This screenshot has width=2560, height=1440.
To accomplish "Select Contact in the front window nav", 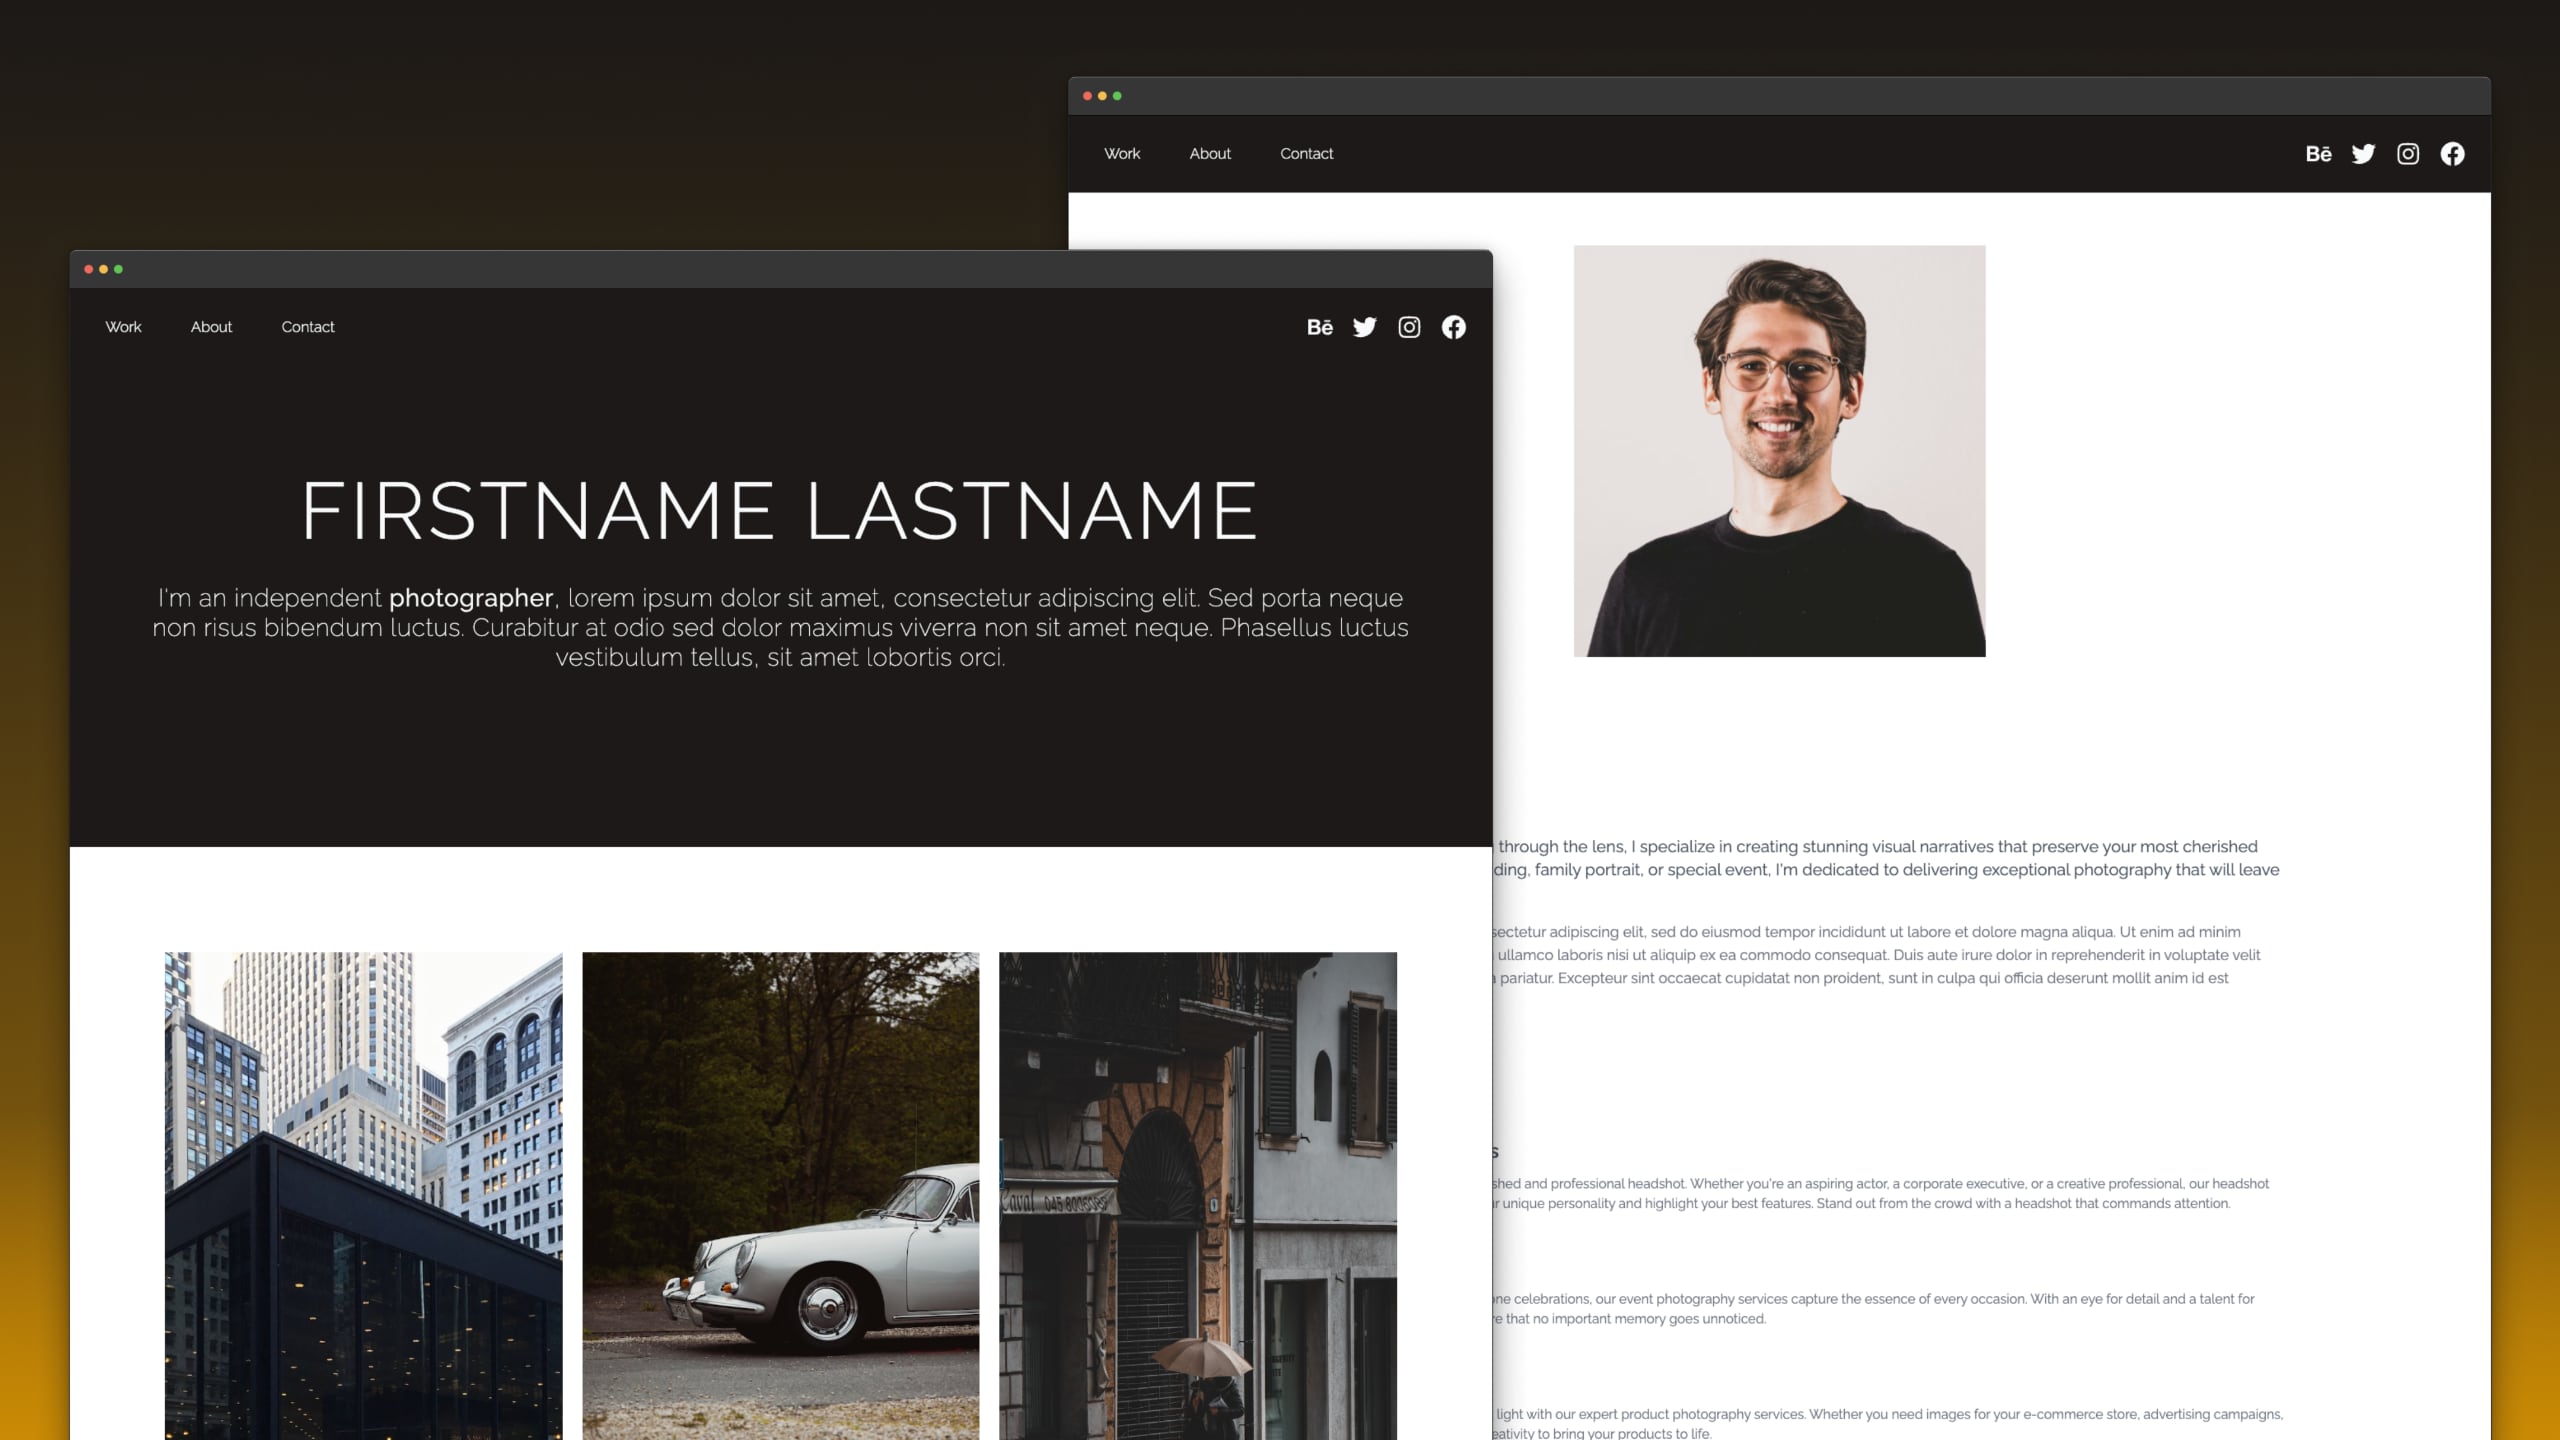I will click(x=308, y=327).
